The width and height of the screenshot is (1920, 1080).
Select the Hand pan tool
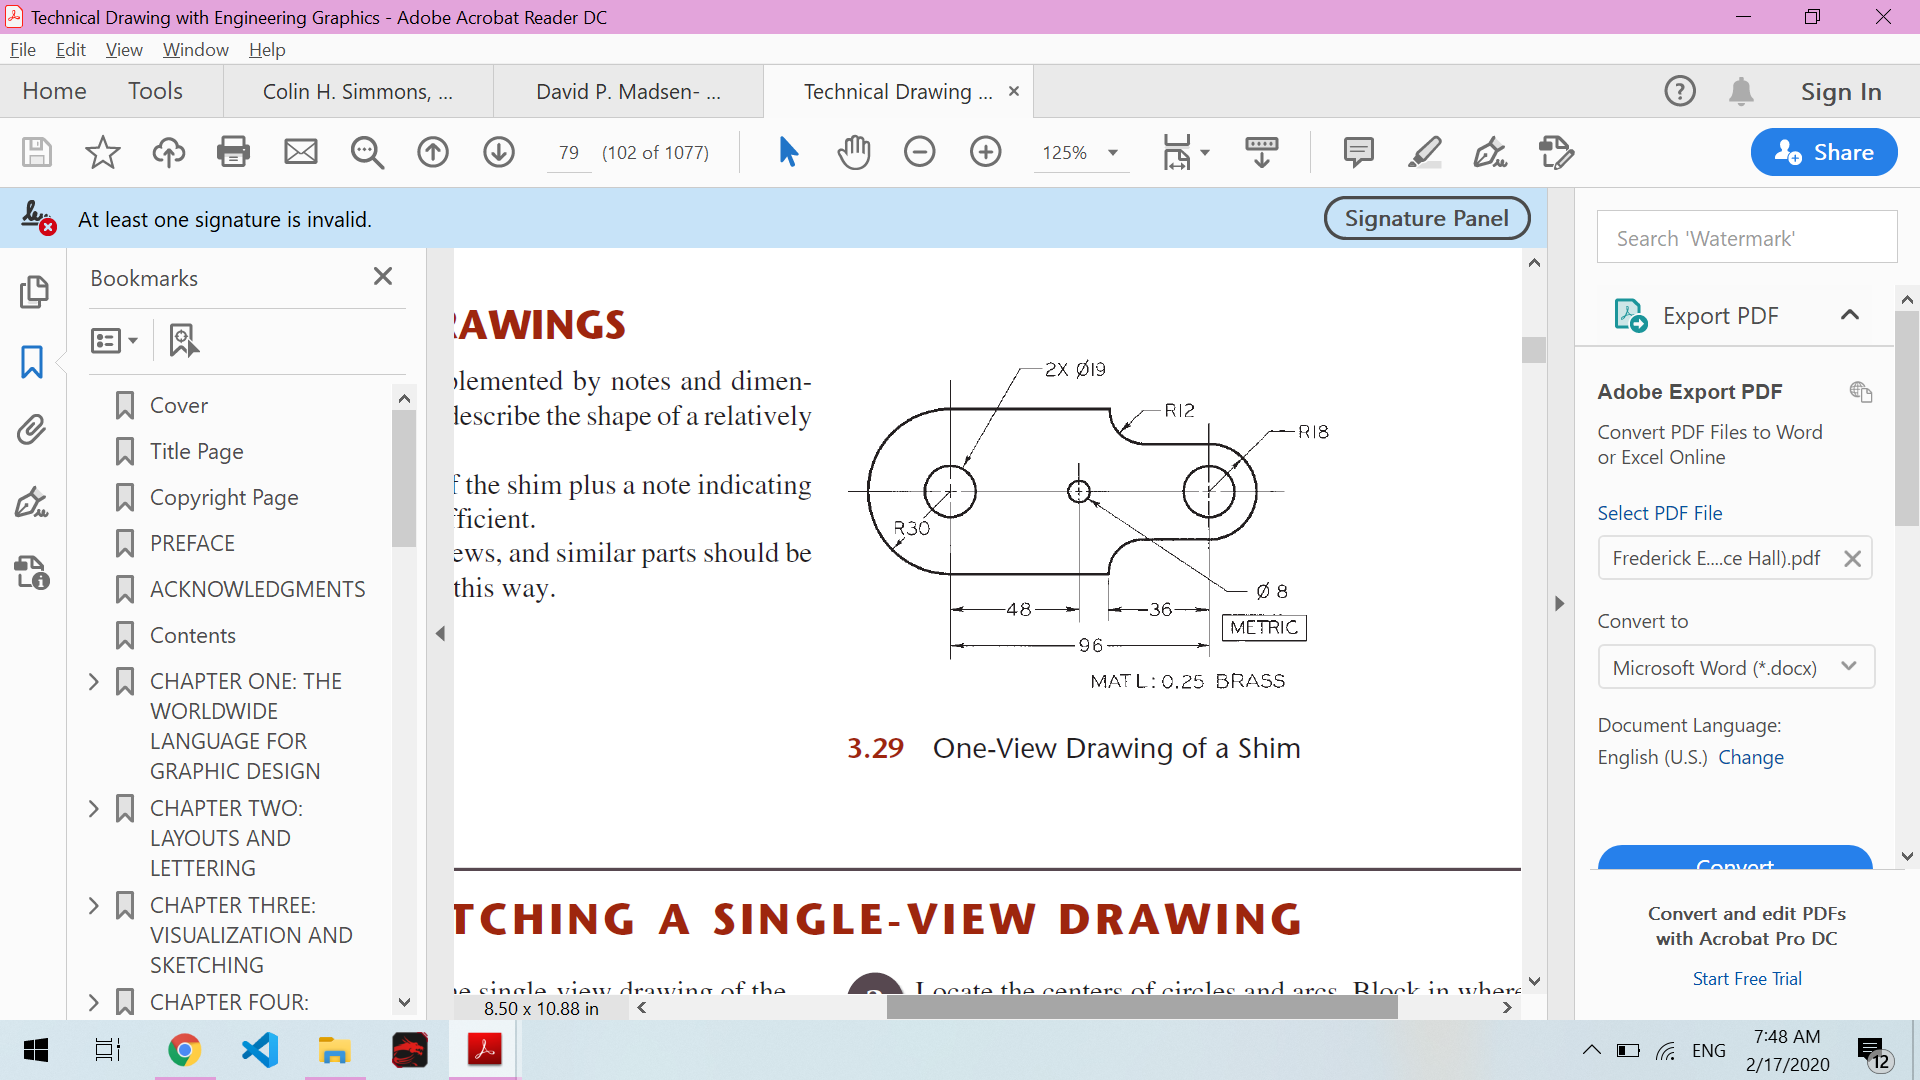[853, 152]
